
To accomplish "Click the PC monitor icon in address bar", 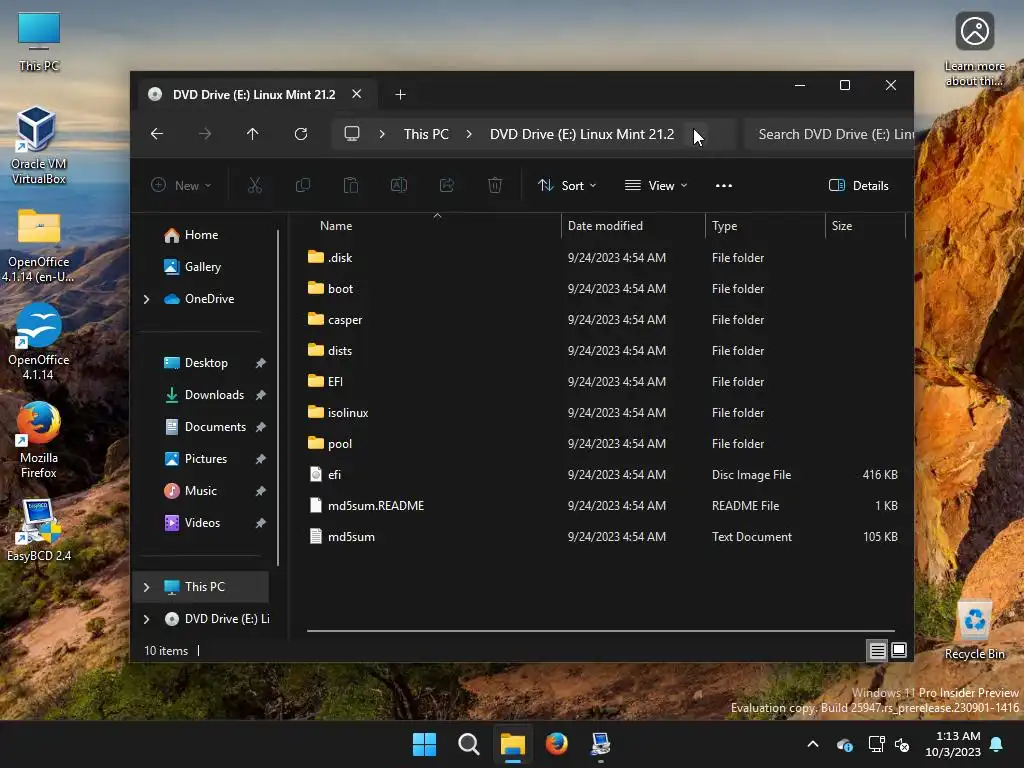I will pos(352,134).
